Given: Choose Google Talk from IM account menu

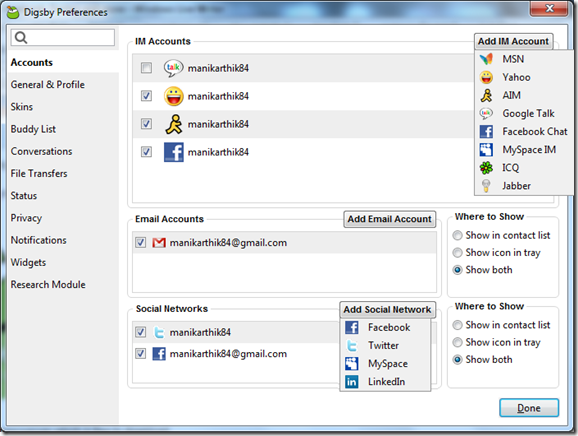Looking at the screenshot, I should 523,113.
